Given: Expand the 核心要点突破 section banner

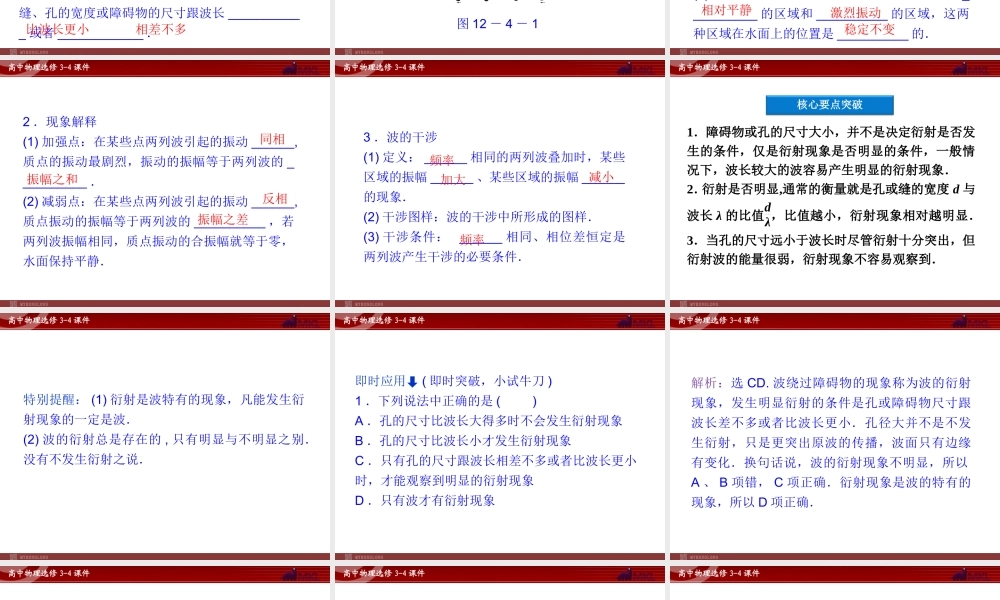Looking at the screenshot, I should pos(830,104).
